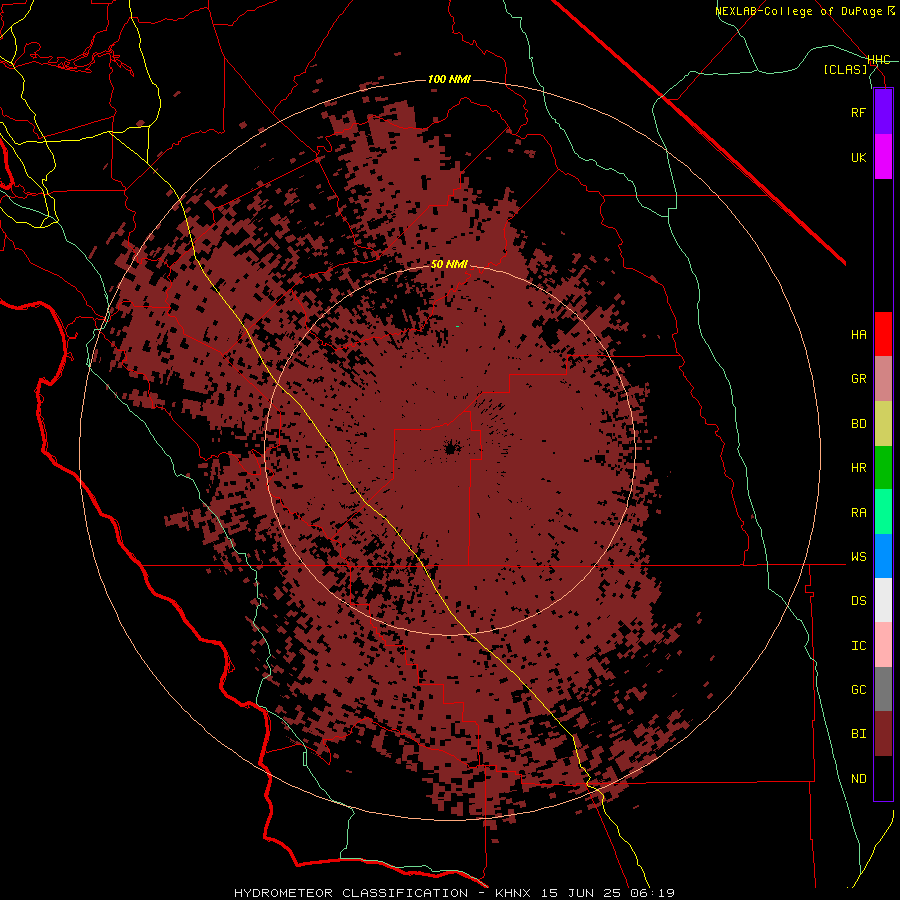This screenshot has width=900, height=900.
Task: Click the radar site center point
Action: tap(450, 448)
